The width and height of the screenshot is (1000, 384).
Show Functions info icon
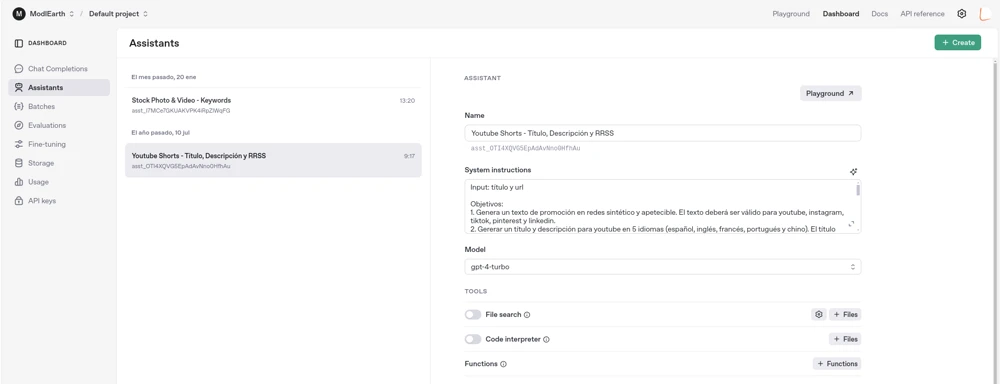coord(503,364)
